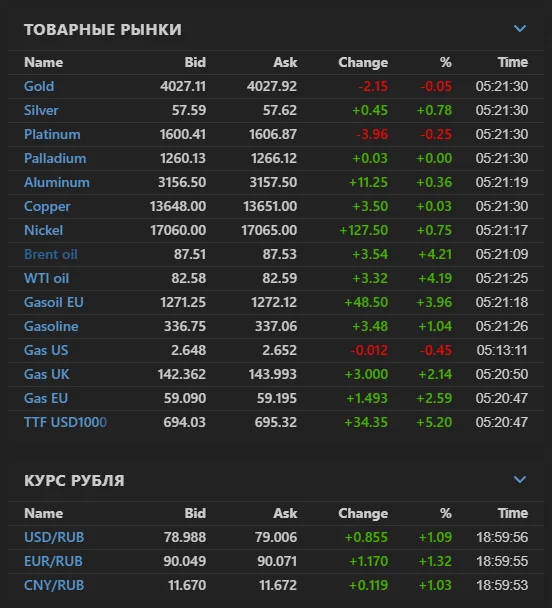The width and height of the screenshot is (552, 608).
Task: Select the WTI oil link
Action: point(47,278)
